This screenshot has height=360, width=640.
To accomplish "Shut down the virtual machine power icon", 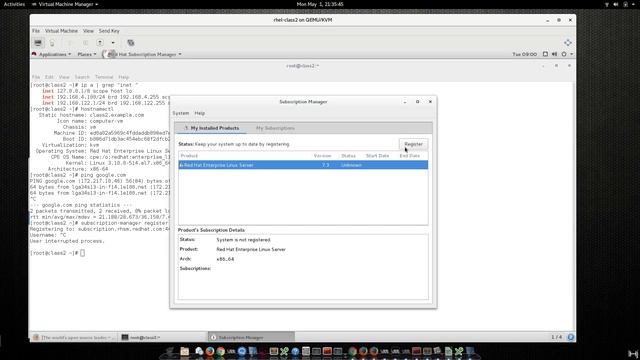I will pos(100,43).
